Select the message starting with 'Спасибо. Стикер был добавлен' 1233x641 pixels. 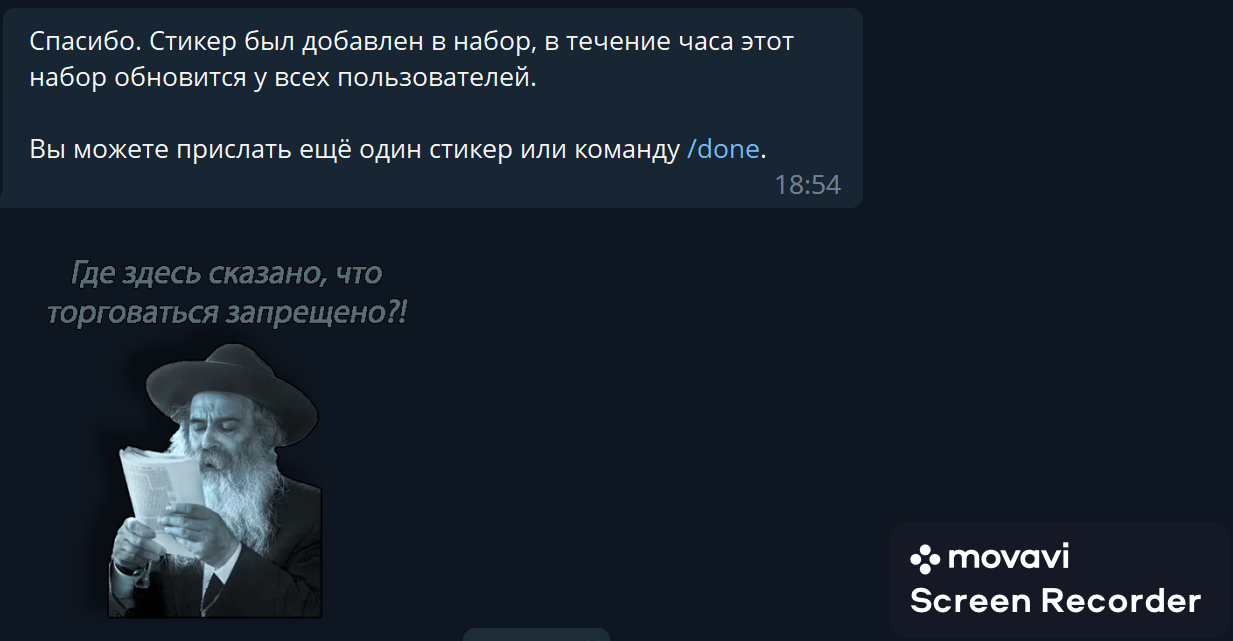(431, 108)
